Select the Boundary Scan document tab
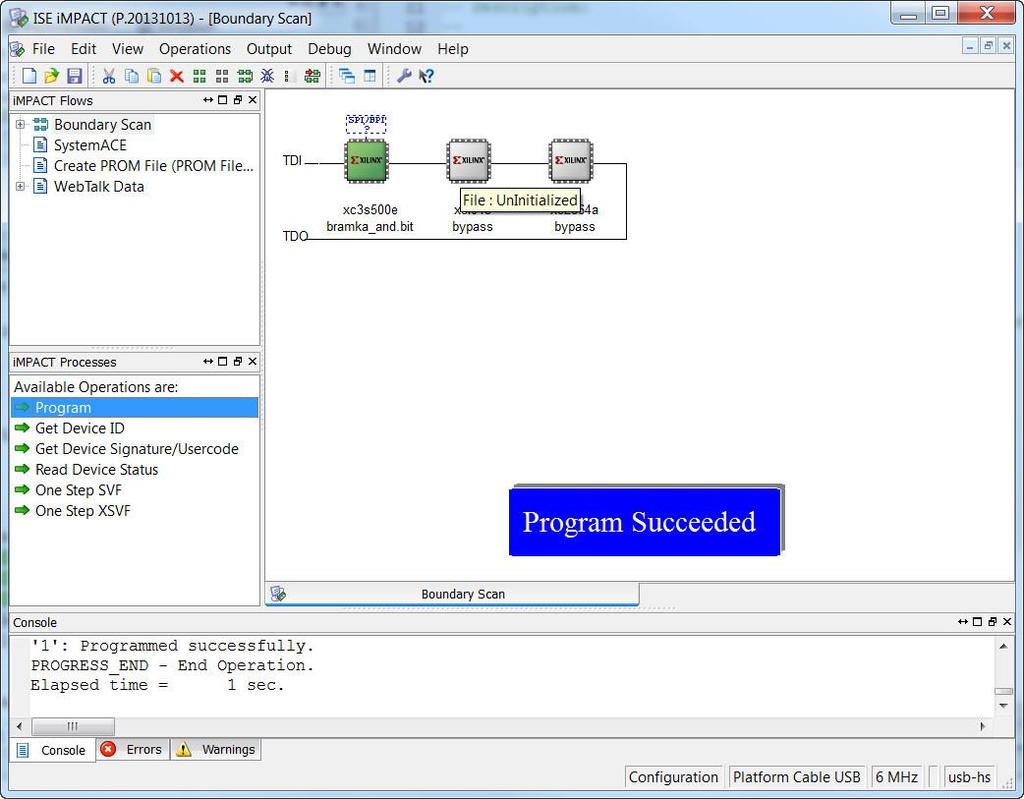The height and width of the screenshot is (799, 1024). point(452,594)
